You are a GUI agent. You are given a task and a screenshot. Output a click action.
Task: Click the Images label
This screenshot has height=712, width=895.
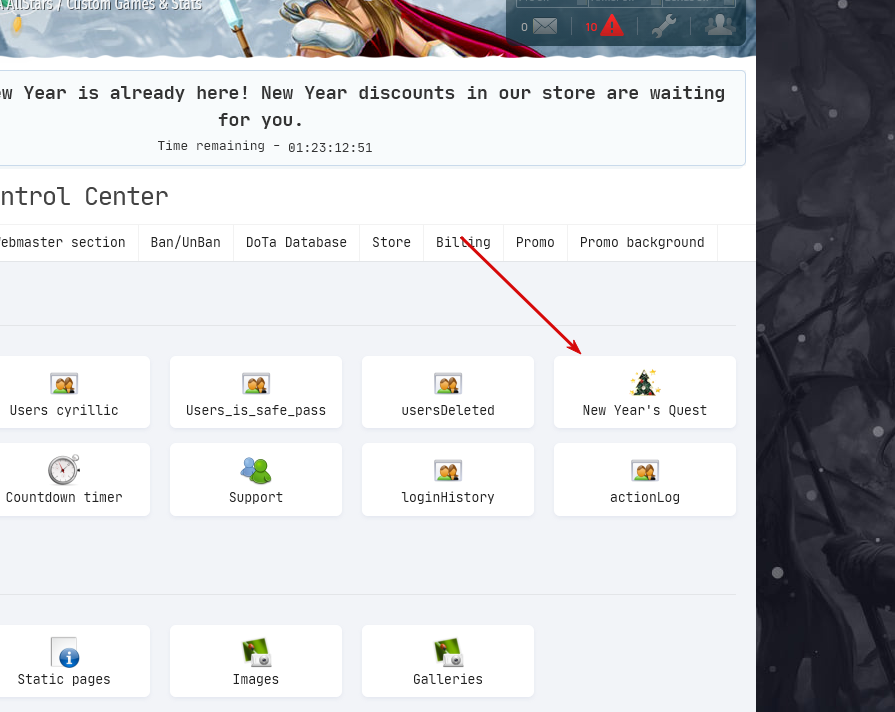coord(256,679)
